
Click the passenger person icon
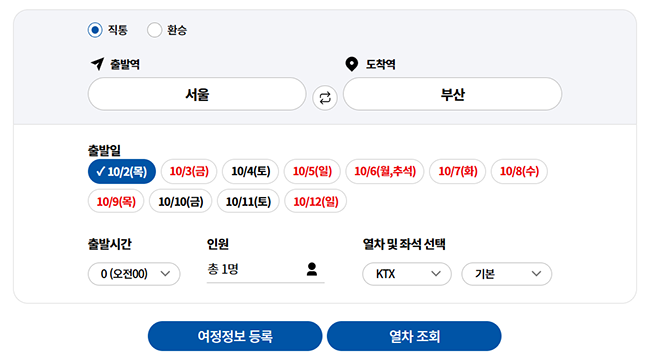312,269
